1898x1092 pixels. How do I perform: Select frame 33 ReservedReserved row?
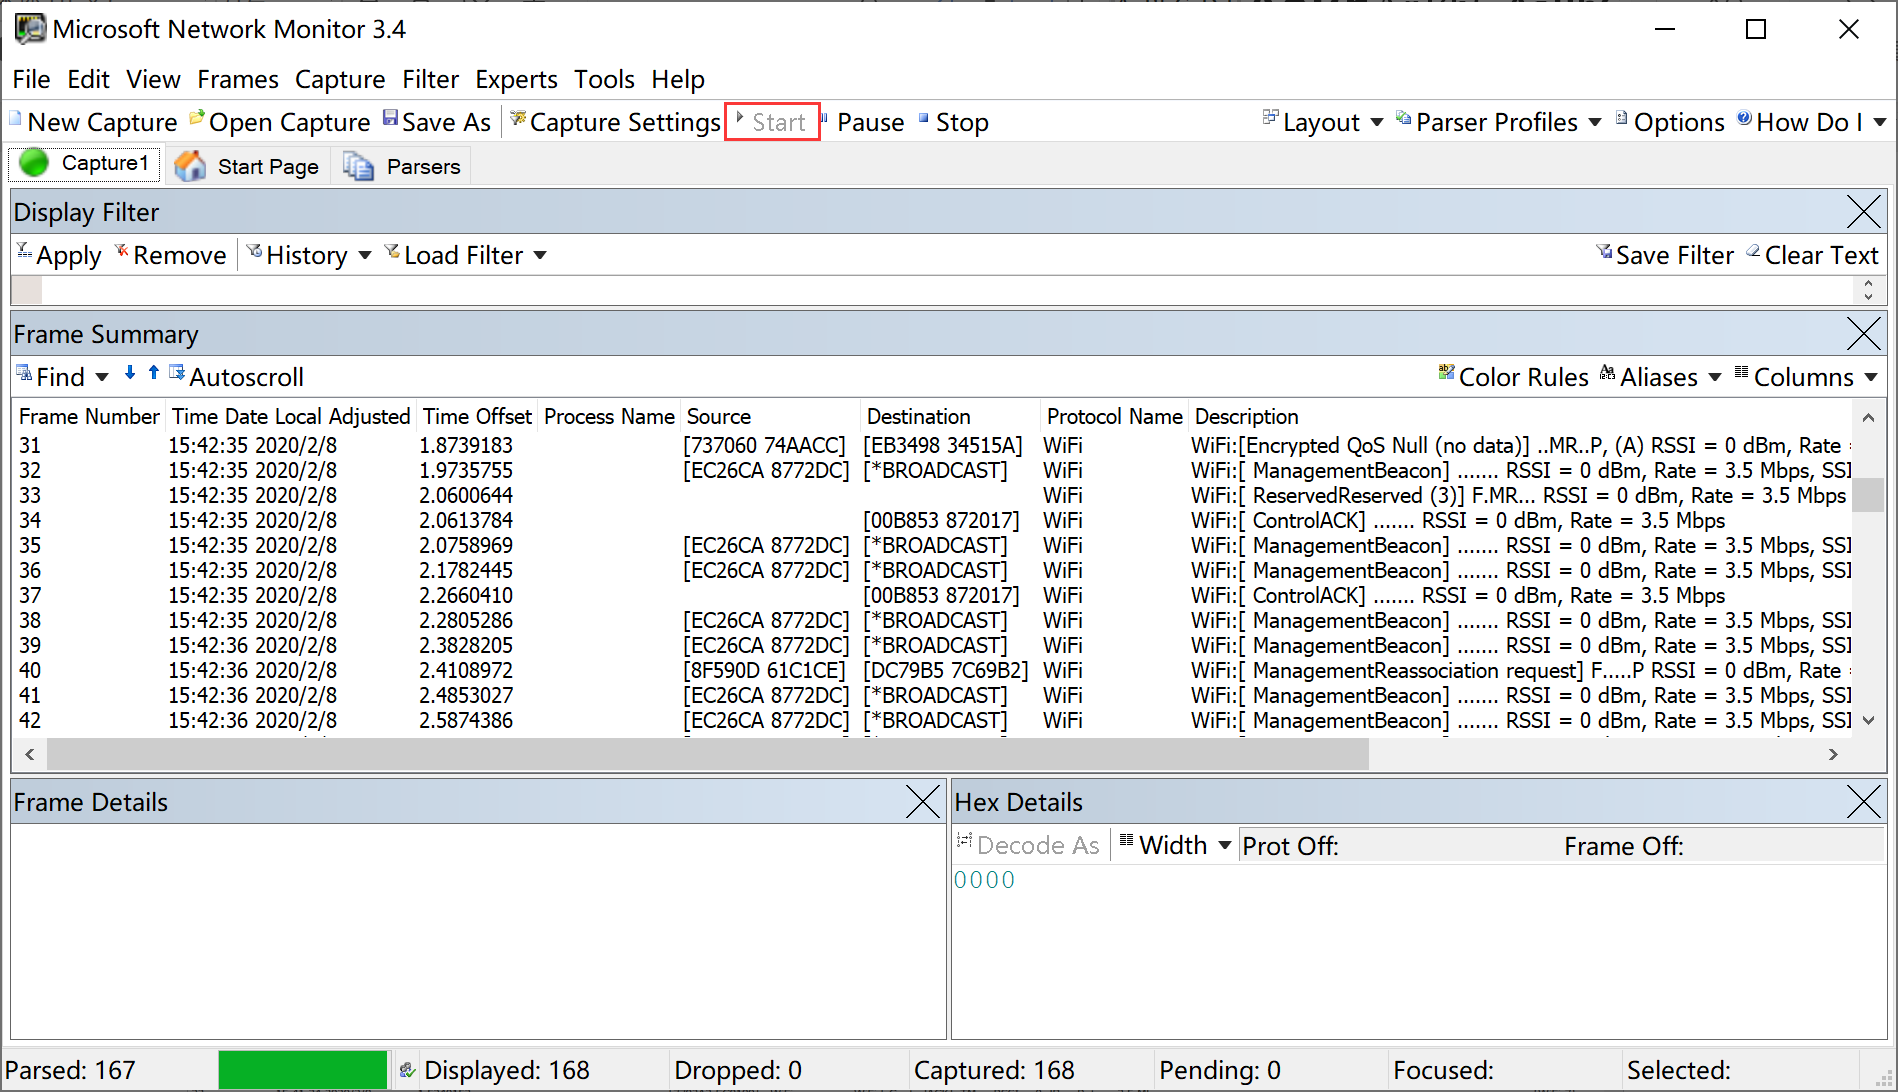[x=932, y=495]
